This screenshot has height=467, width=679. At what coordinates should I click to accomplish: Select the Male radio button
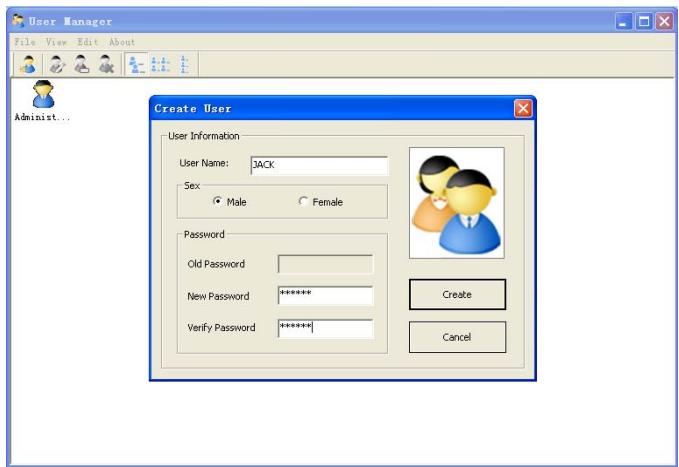(x=218, y=202)
